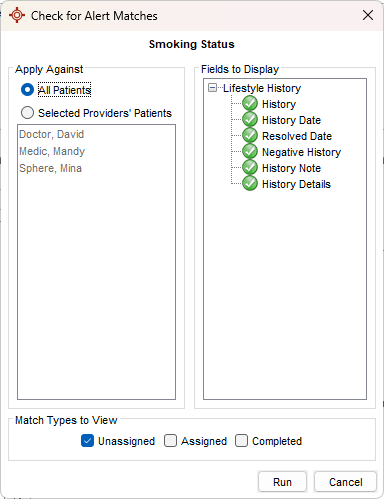Toggle green check icon for History Details

pos(250,184)
